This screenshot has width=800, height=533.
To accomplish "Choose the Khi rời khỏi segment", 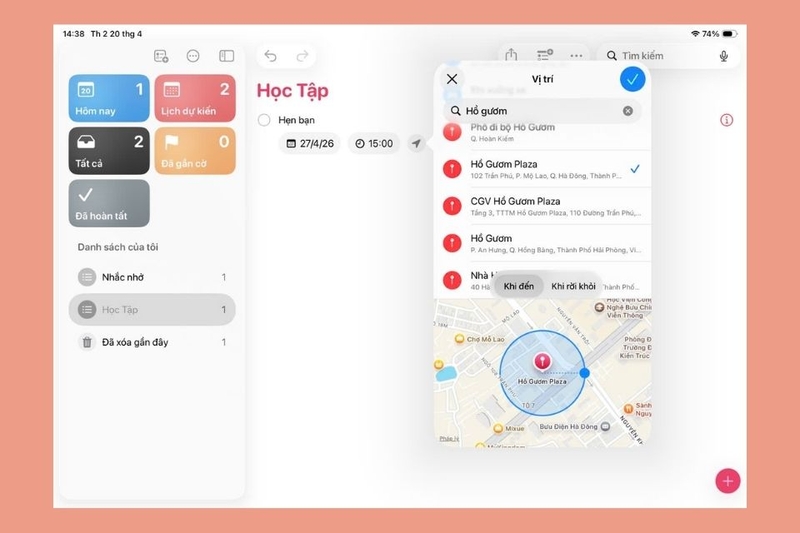I will tap(573, 286).
